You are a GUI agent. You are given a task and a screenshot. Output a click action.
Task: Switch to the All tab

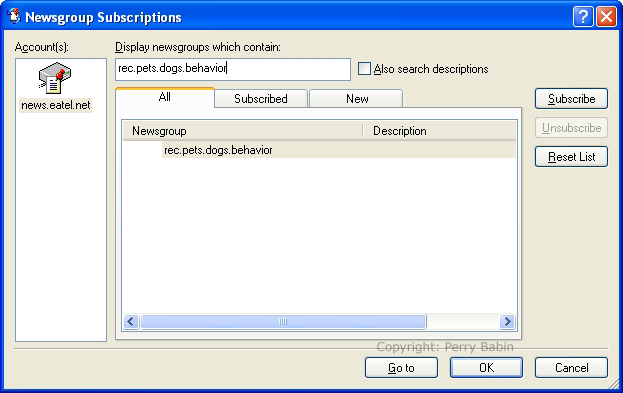click(x=165, y=97)
